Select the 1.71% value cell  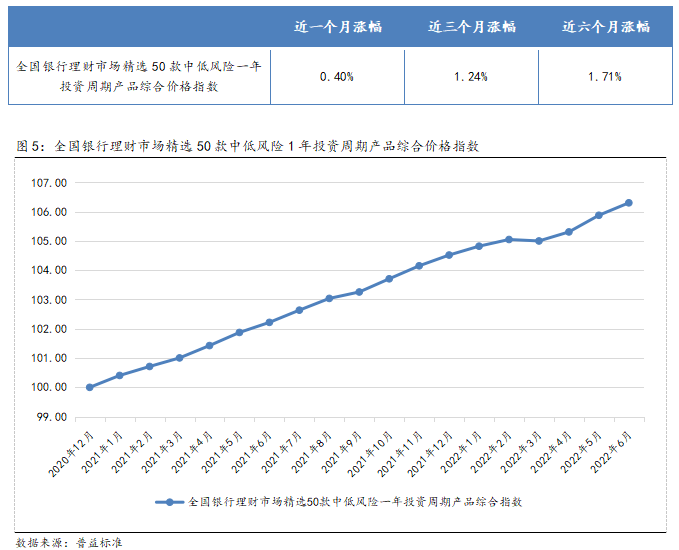pyautogui.click(x=606, y=76)
